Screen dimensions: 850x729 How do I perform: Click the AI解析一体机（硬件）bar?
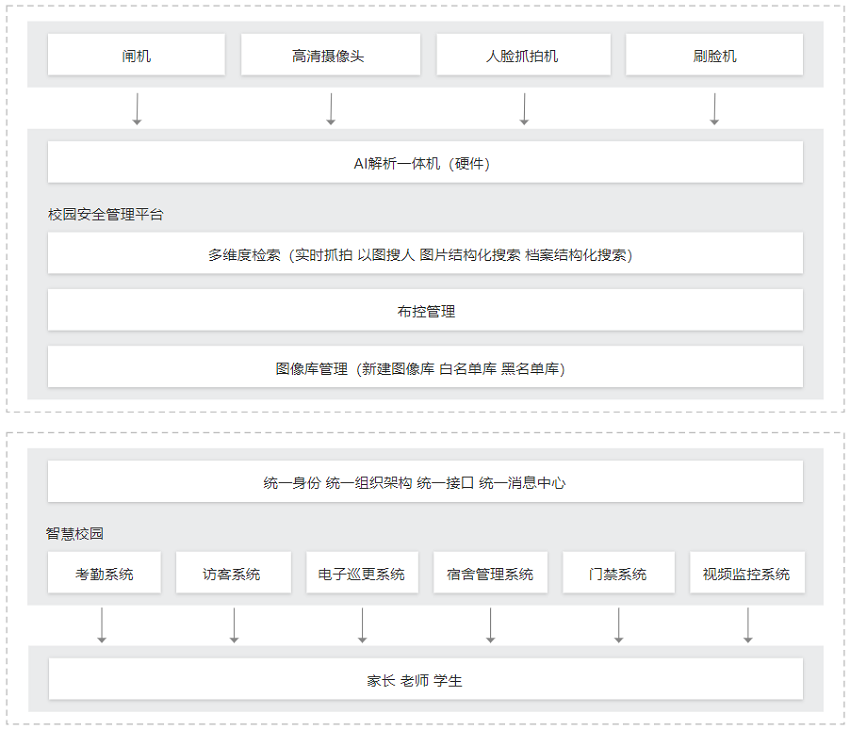coord(425,162)
